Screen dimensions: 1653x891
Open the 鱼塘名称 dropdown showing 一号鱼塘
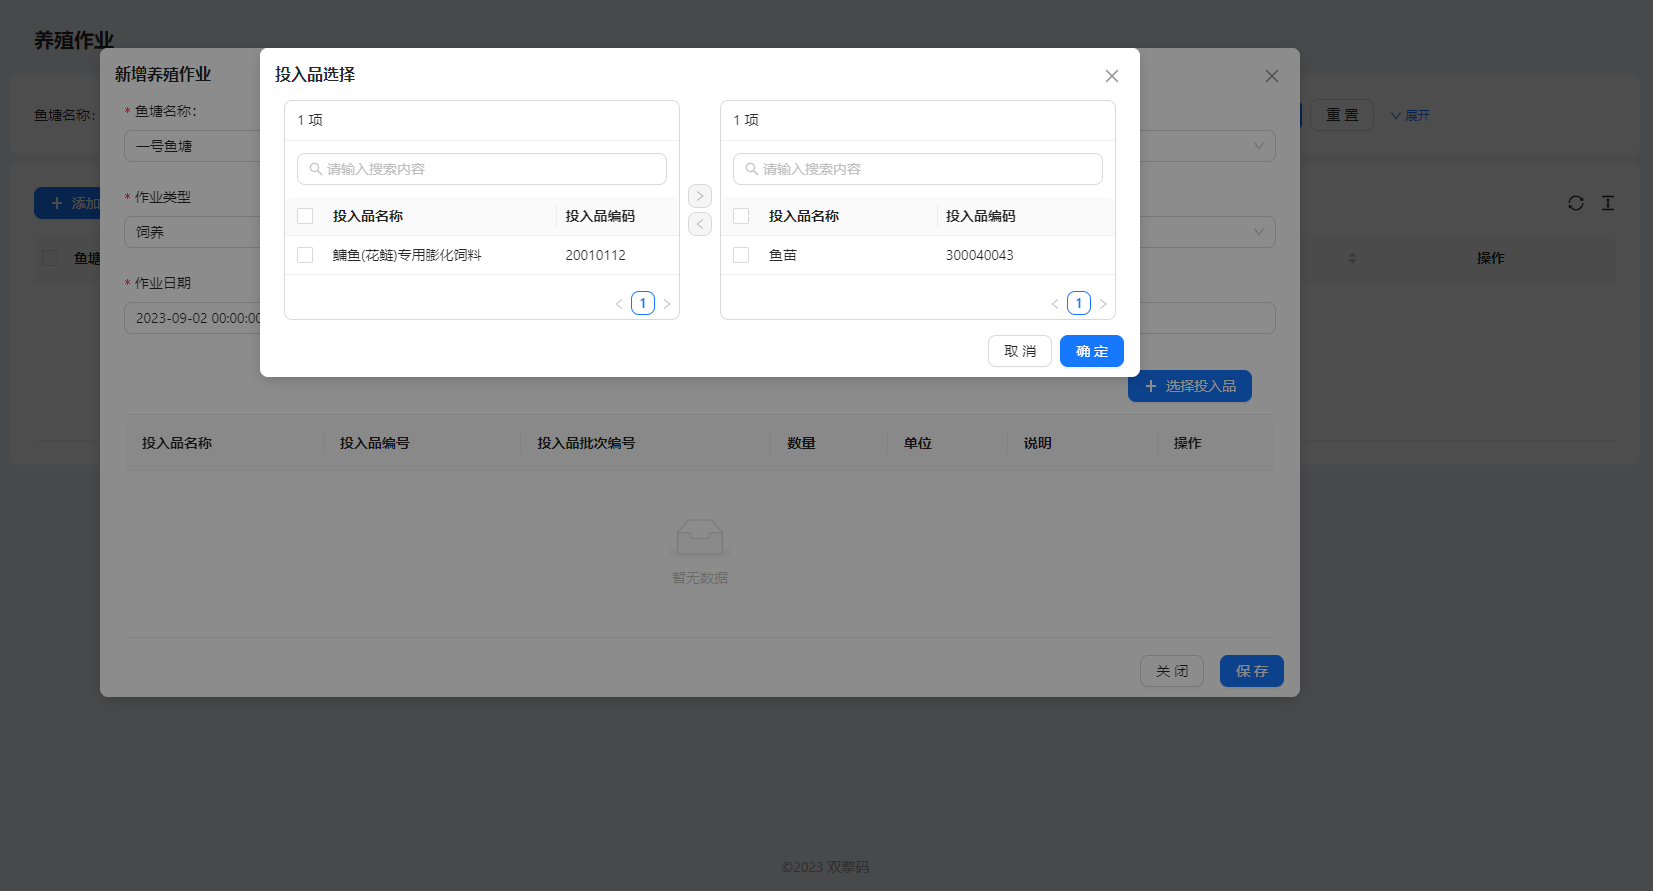[192, 146]
